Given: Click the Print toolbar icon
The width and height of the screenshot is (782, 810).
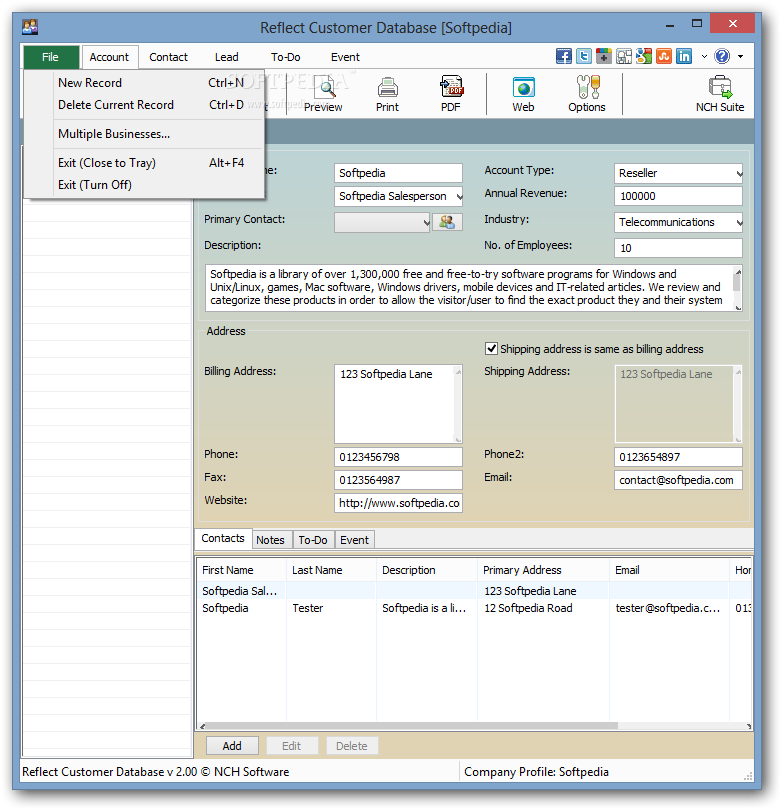Looking at the screenshot, I should (x=387, y=94).
